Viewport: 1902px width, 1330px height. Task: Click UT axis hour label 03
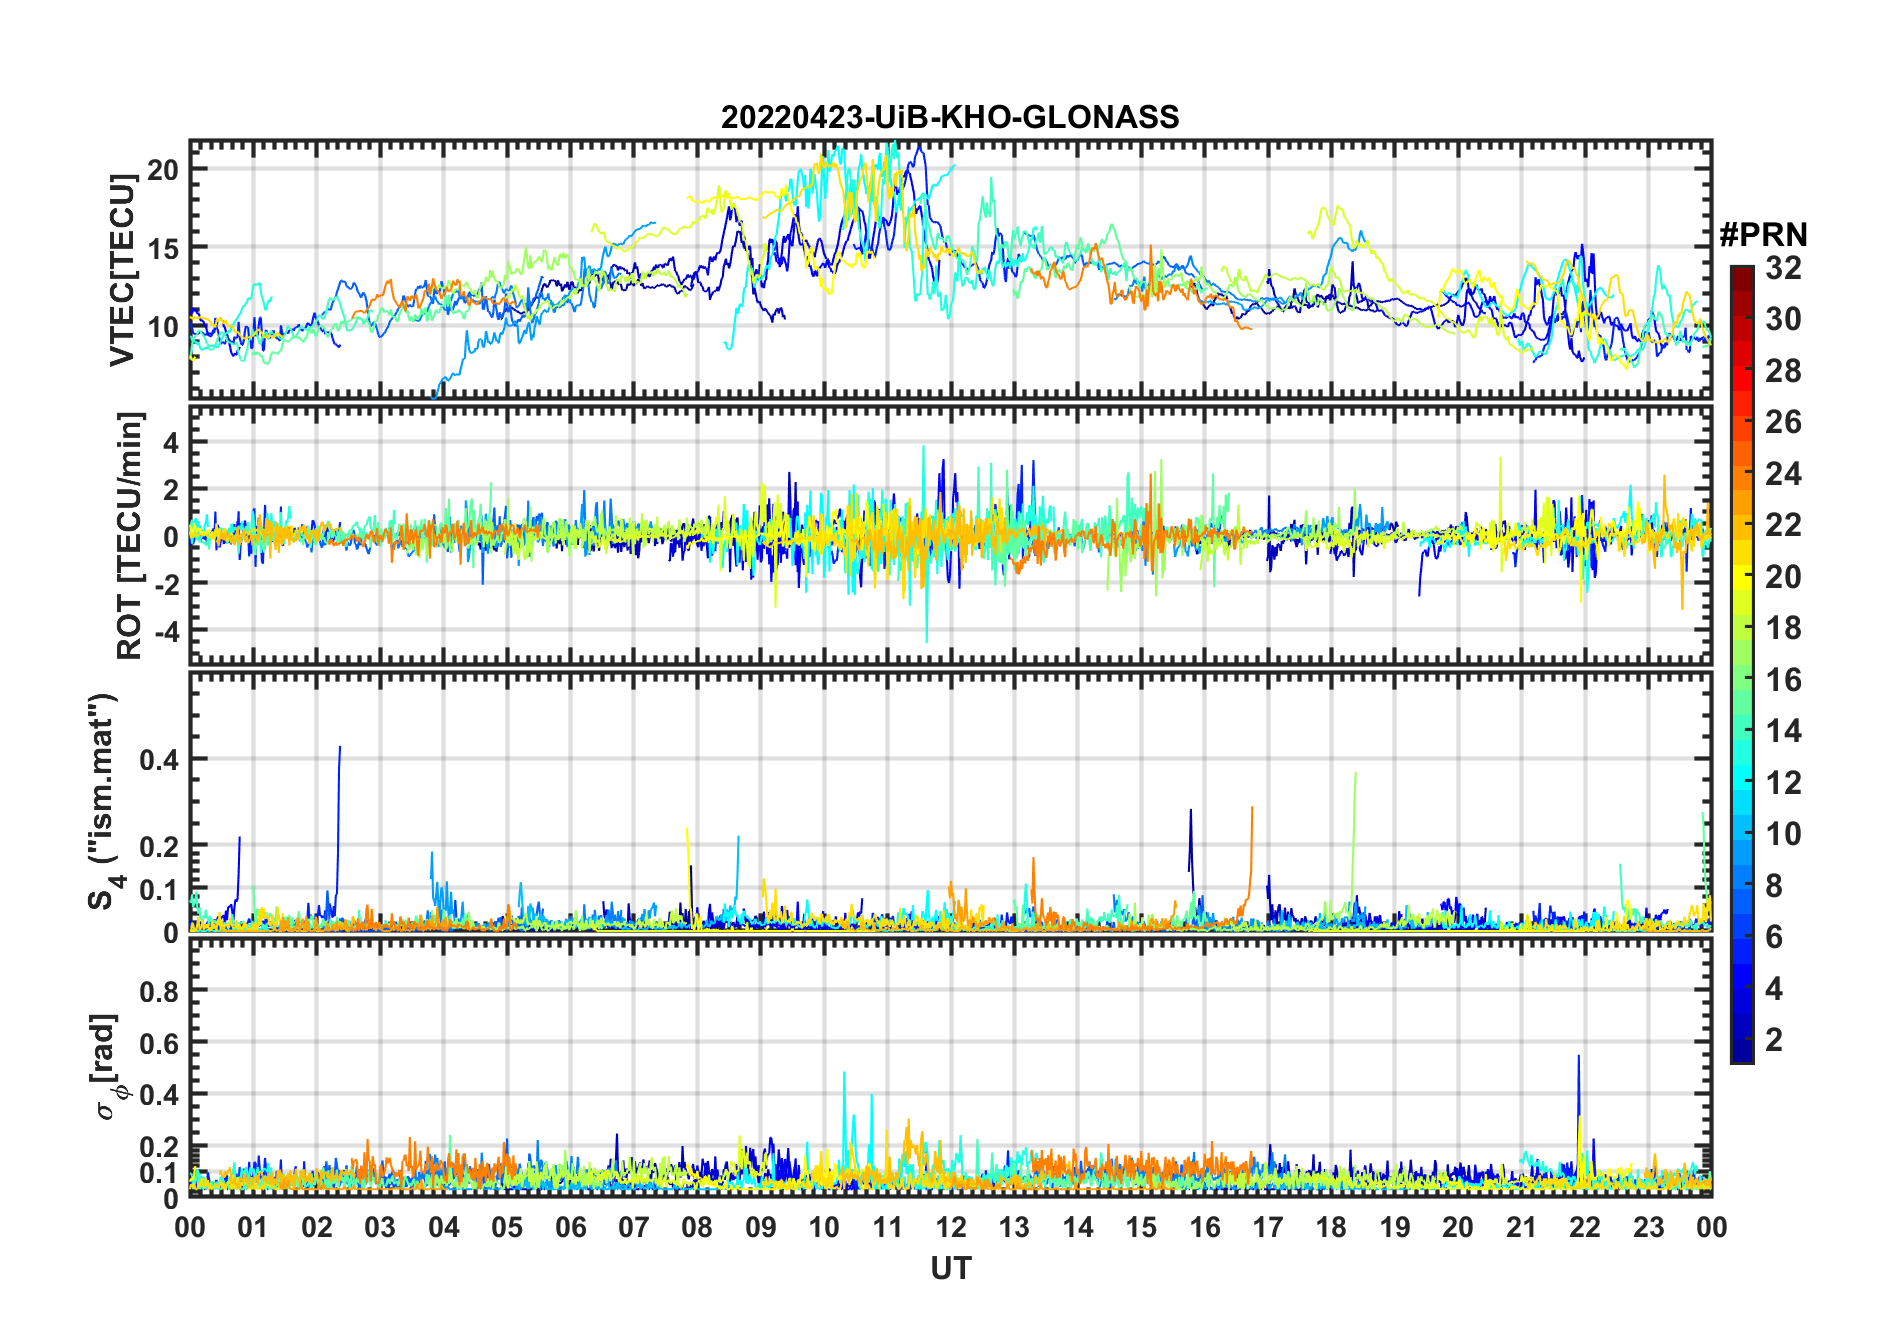pos(380,1227)
